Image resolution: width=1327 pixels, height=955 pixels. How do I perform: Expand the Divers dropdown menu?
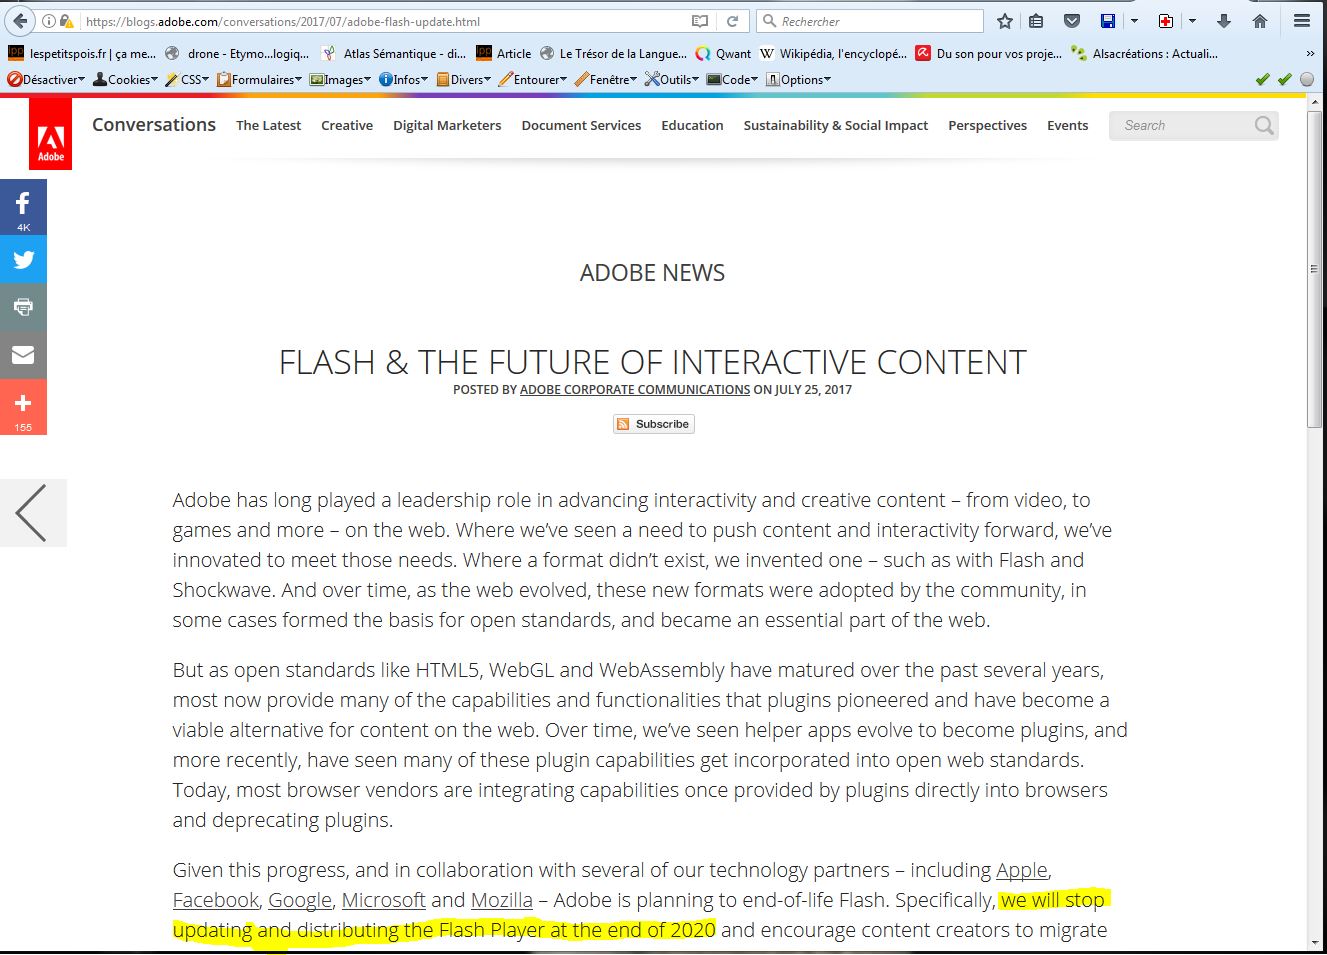coord(463,79)
